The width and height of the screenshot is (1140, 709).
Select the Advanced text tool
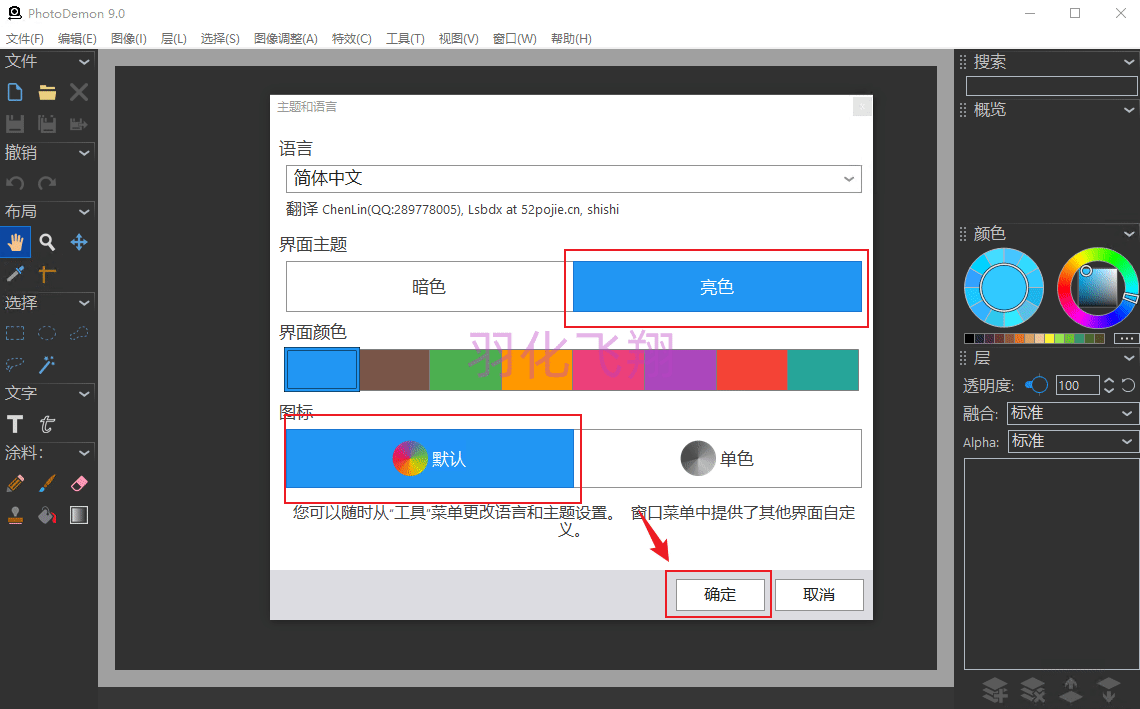pos(47,424)
